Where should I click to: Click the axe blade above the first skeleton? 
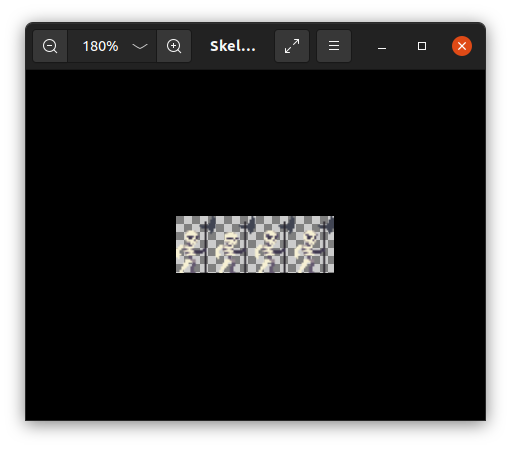pos(210,224)
